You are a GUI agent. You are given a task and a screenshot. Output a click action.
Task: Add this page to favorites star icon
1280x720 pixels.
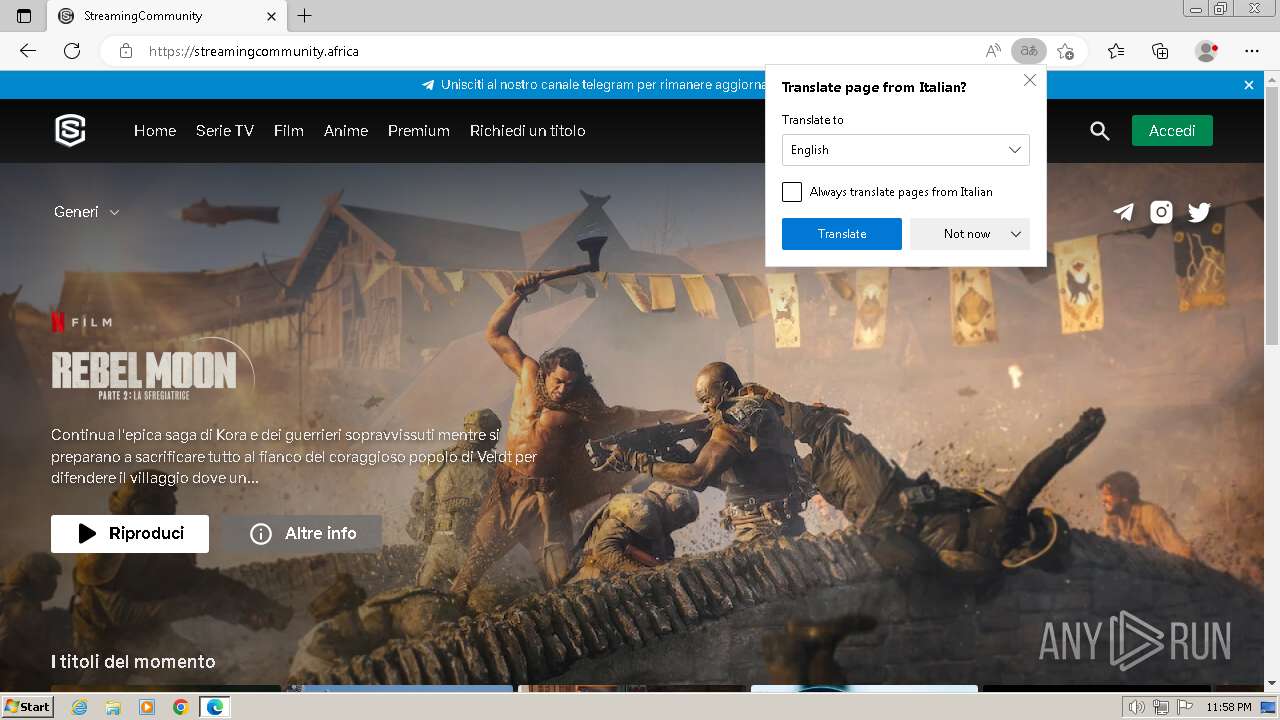tap(1066, 51)
